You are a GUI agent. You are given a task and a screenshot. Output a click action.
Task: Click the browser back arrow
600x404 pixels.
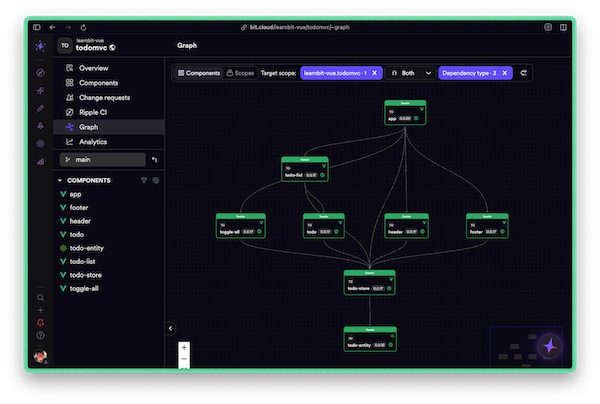point(52,27)
